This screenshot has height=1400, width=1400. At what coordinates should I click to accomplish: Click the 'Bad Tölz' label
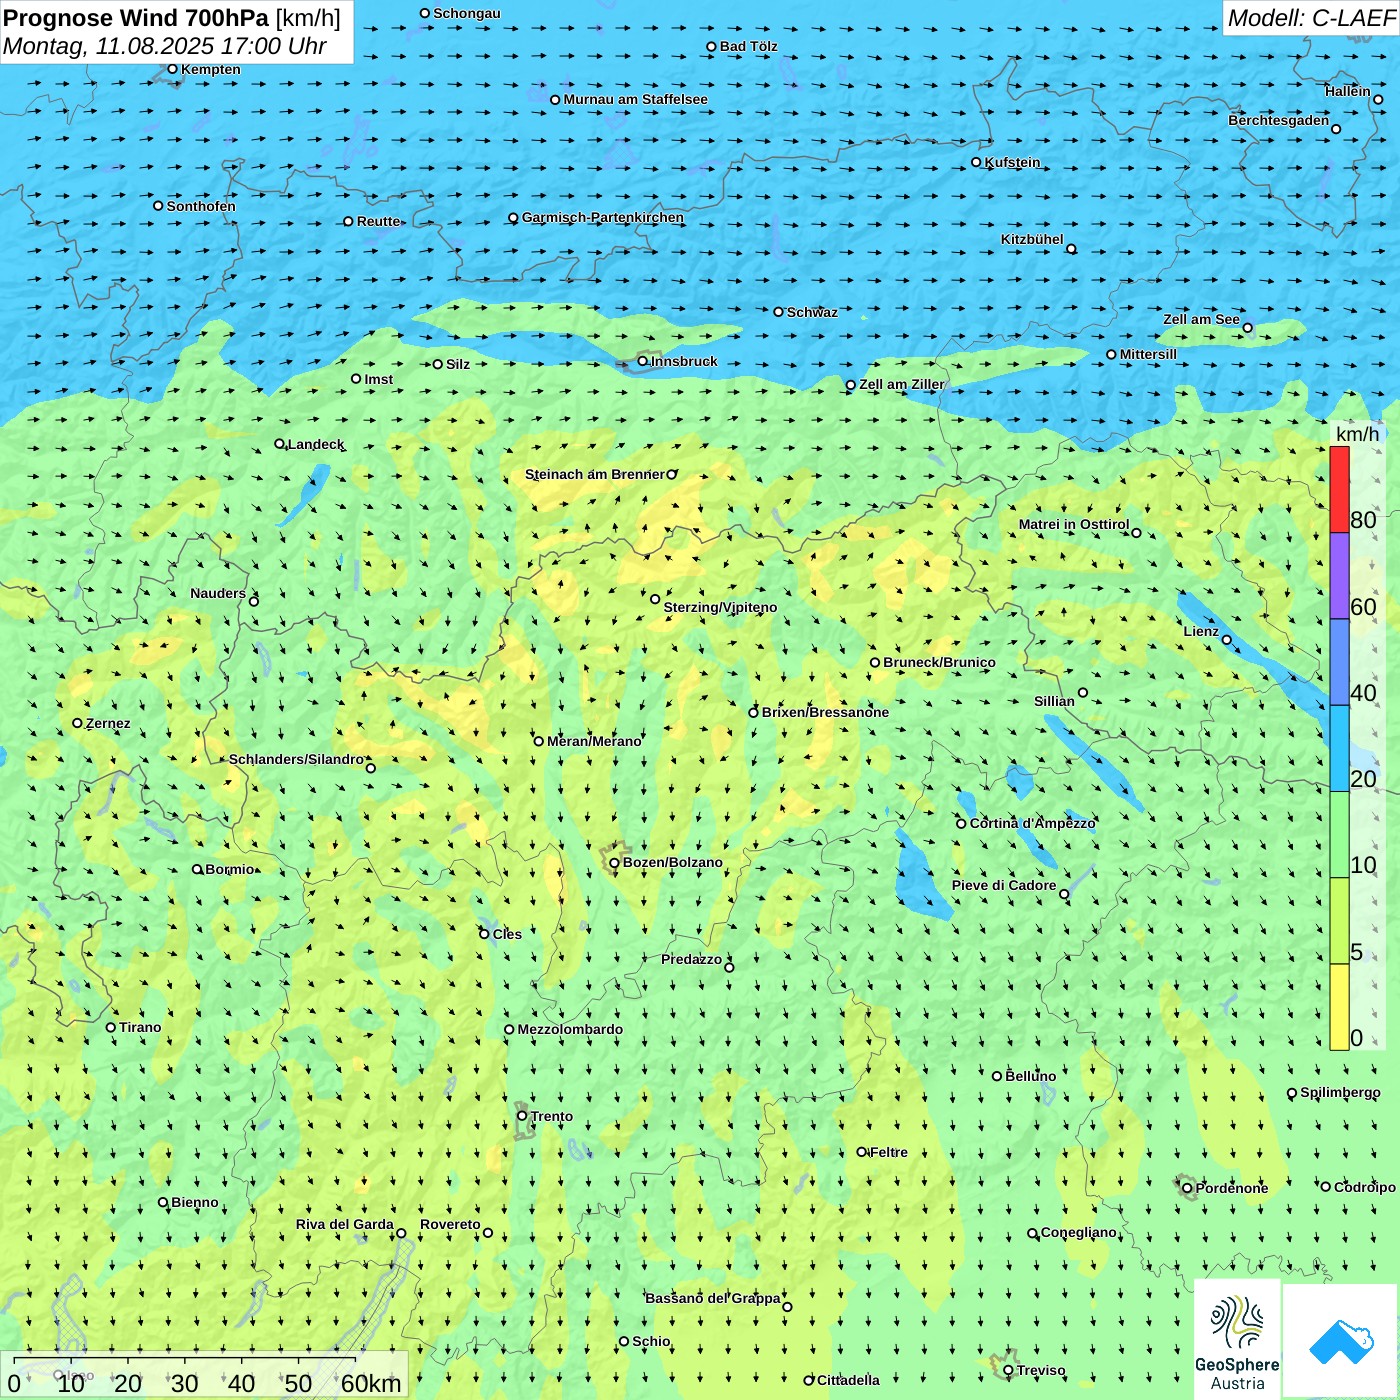[748, 46]
